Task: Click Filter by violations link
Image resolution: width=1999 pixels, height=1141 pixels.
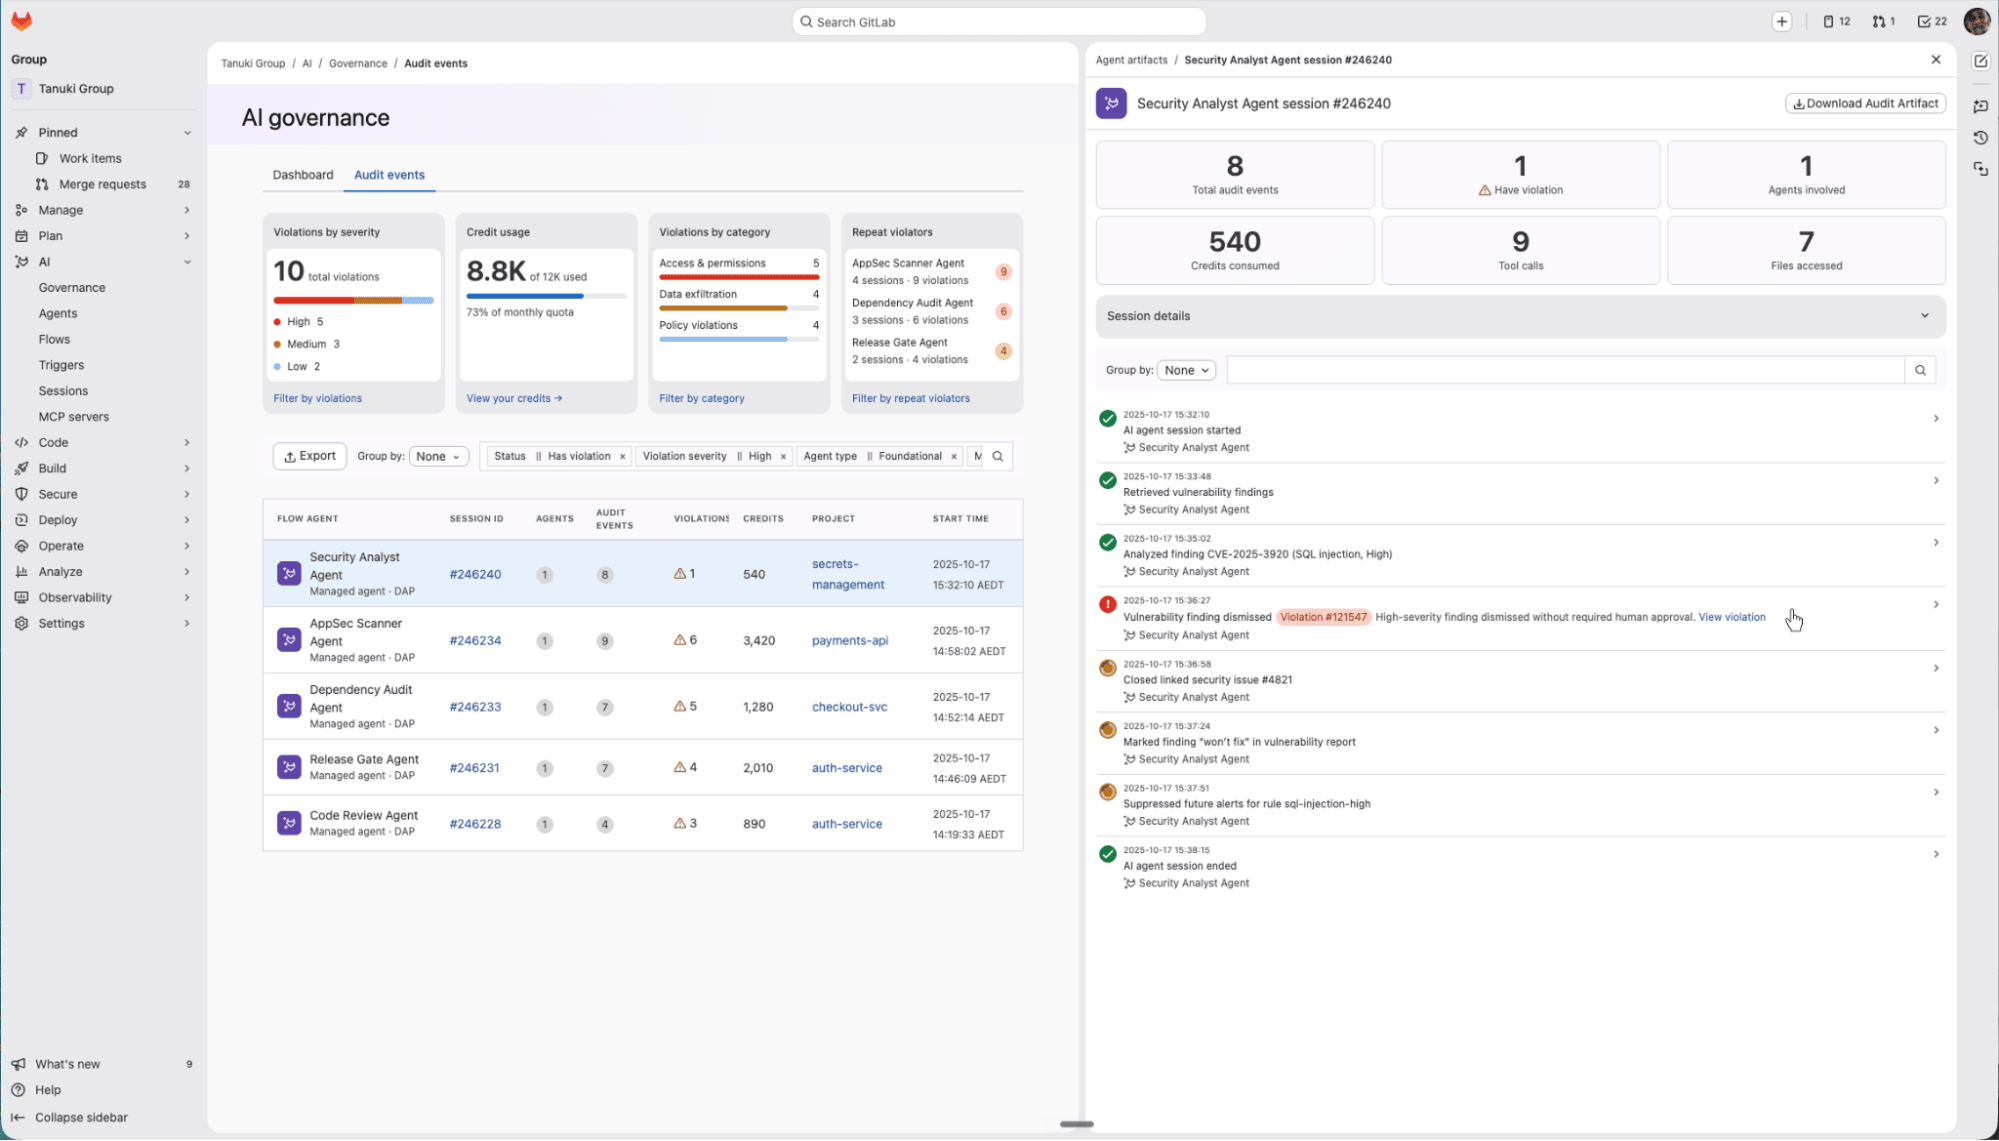Action: tap(318, 398)
